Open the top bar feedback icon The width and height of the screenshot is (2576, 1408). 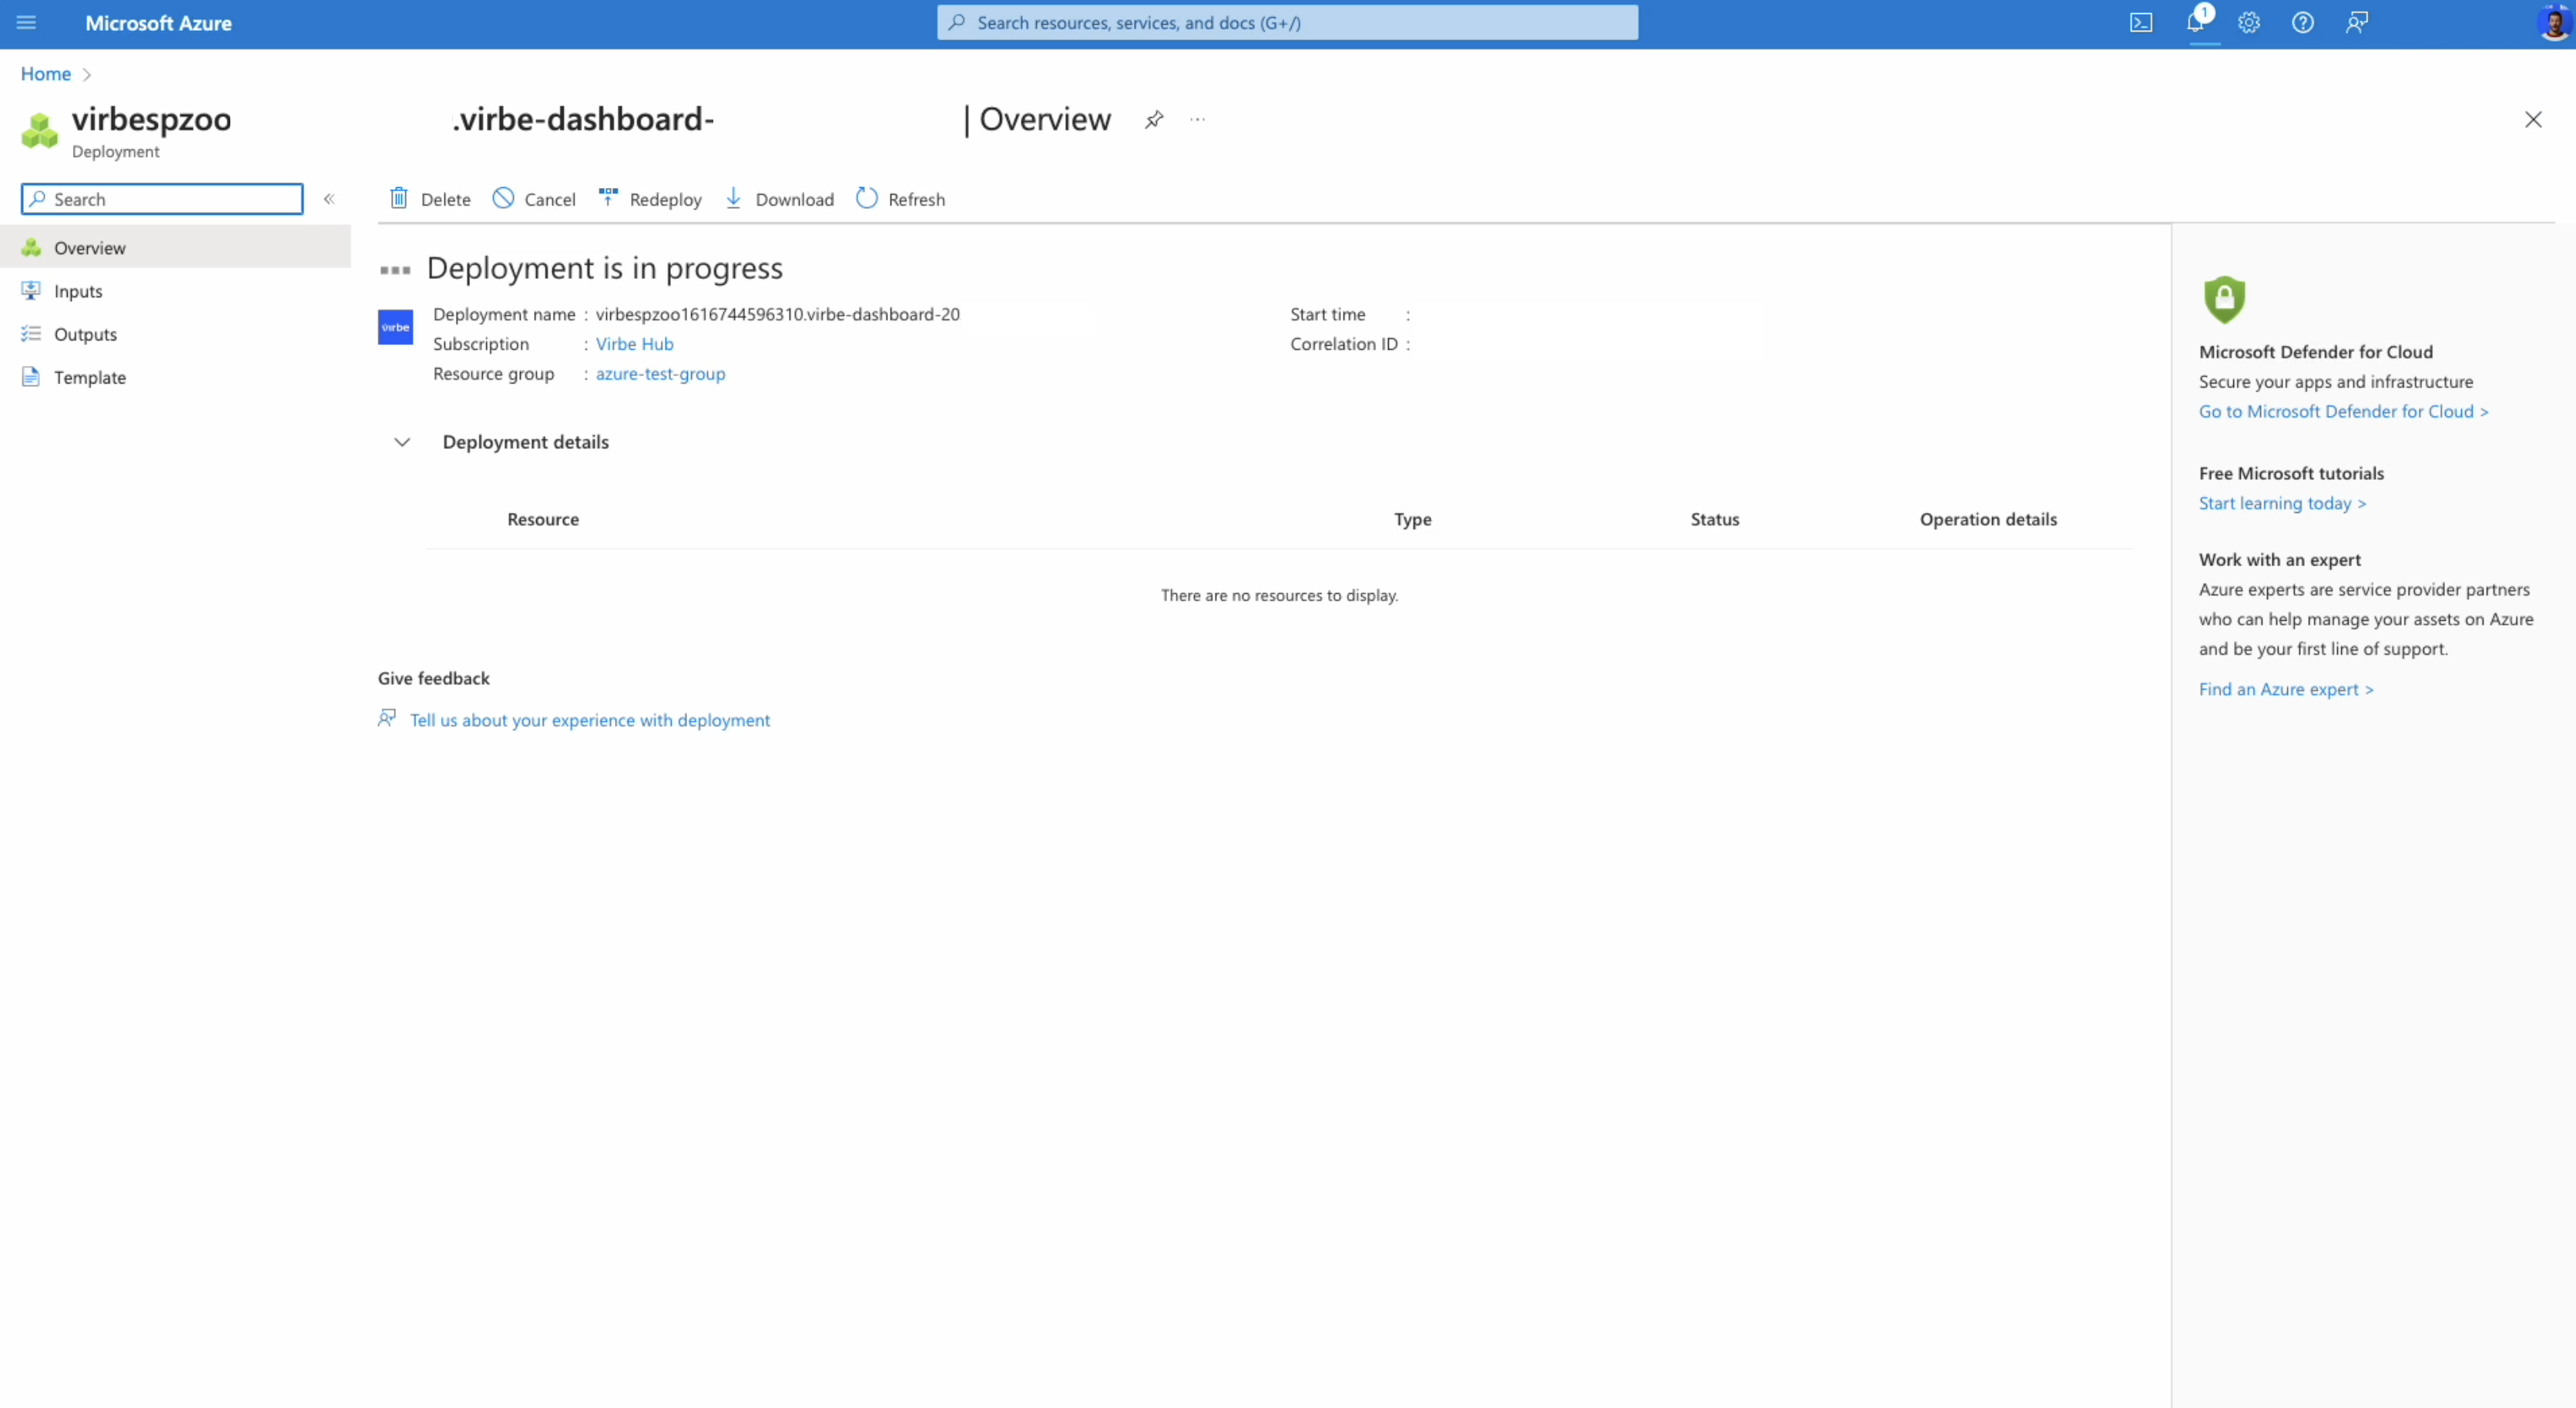point(2357,22)
